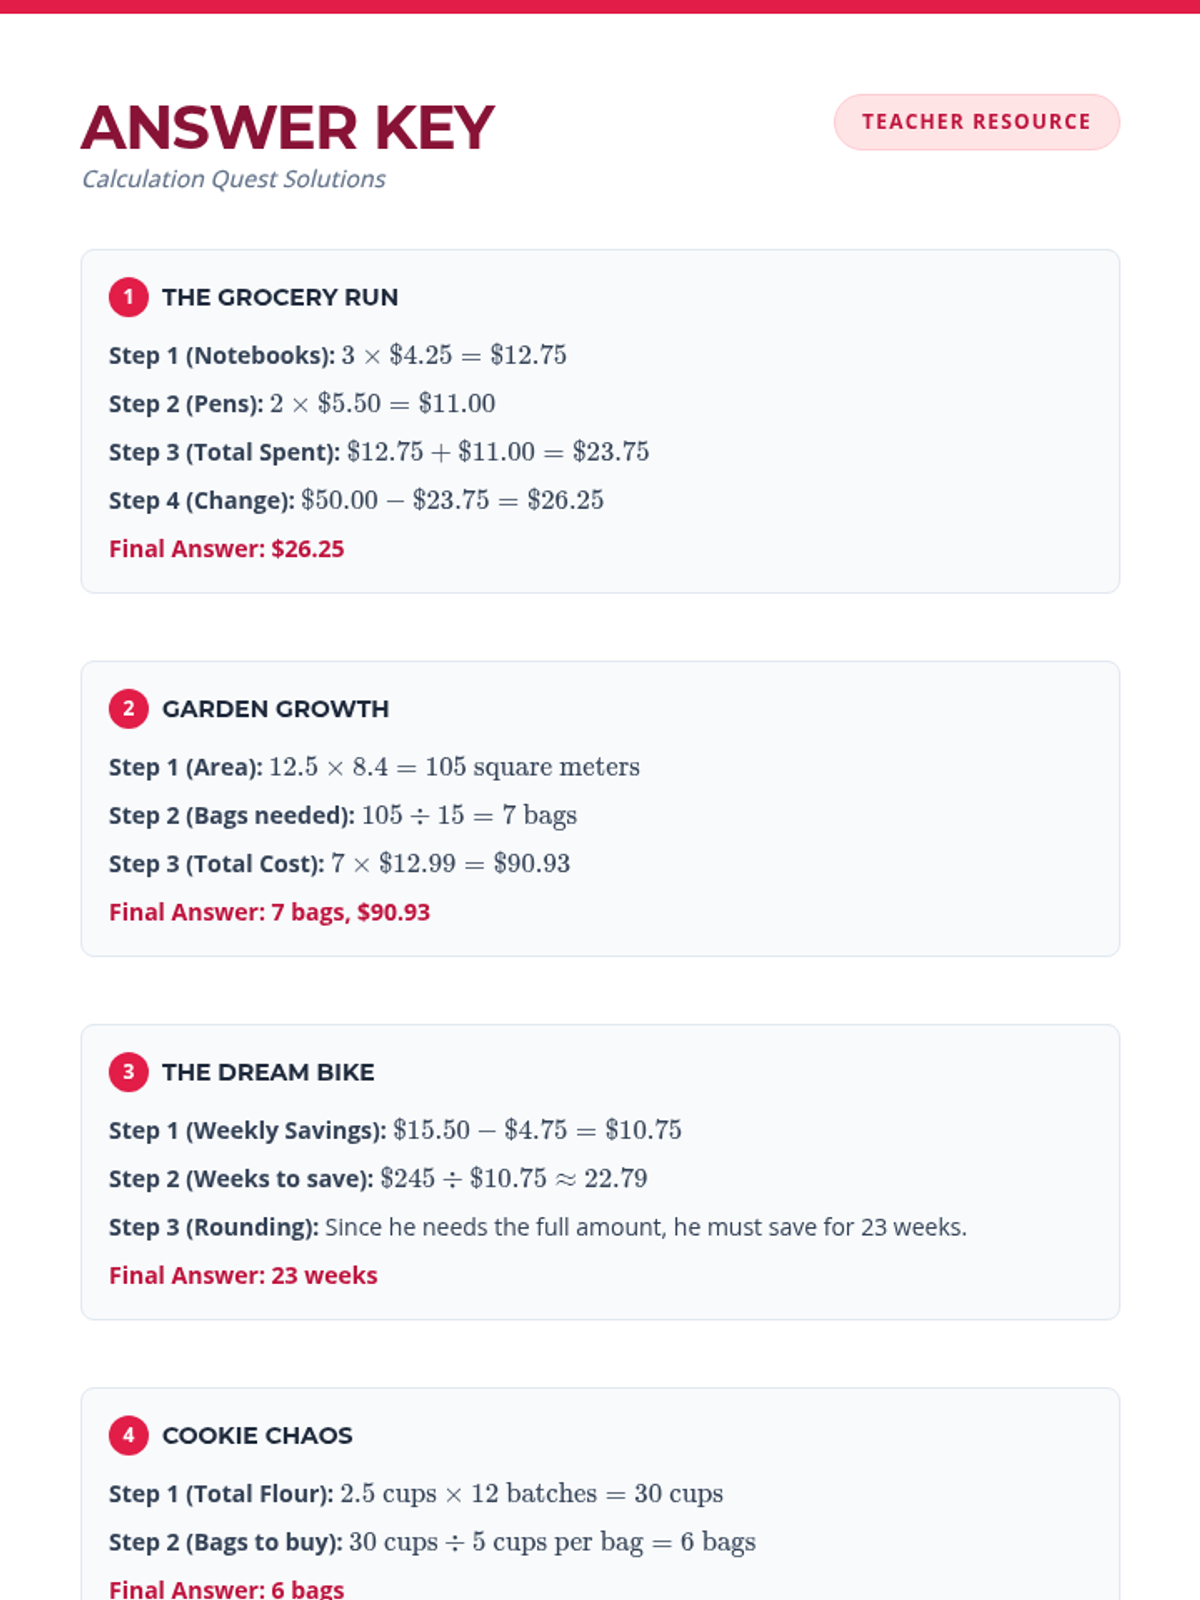Click the Step 4 Change calculation line

point(356,500)
